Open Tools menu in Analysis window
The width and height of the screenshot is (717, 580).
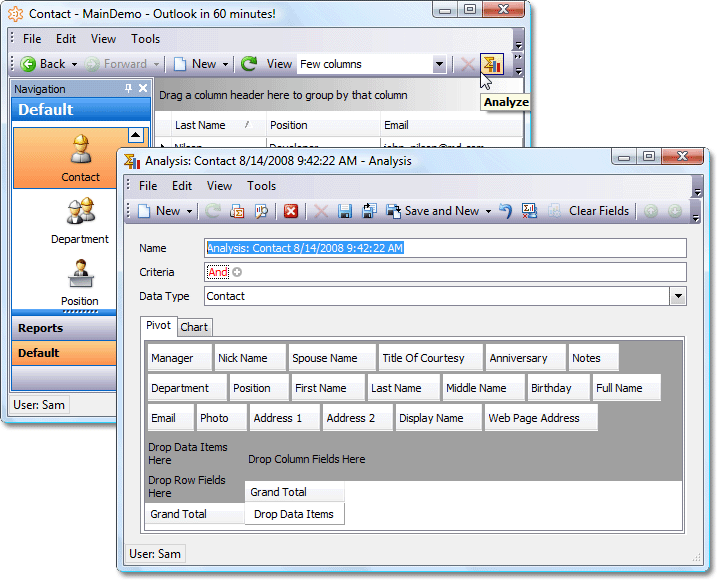tap(261, 186)
